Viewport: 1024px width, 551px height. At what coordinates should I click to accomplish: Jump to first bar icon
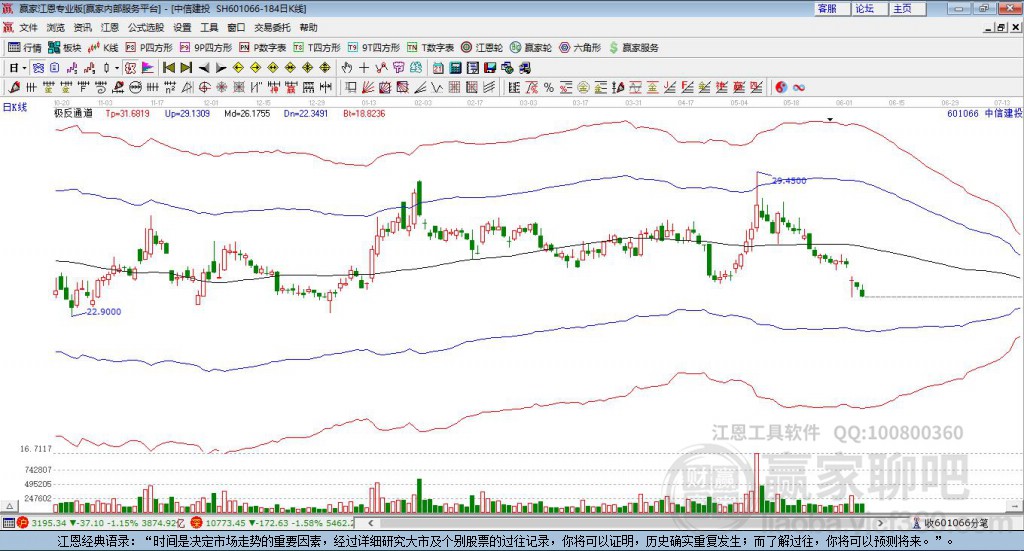168,68
